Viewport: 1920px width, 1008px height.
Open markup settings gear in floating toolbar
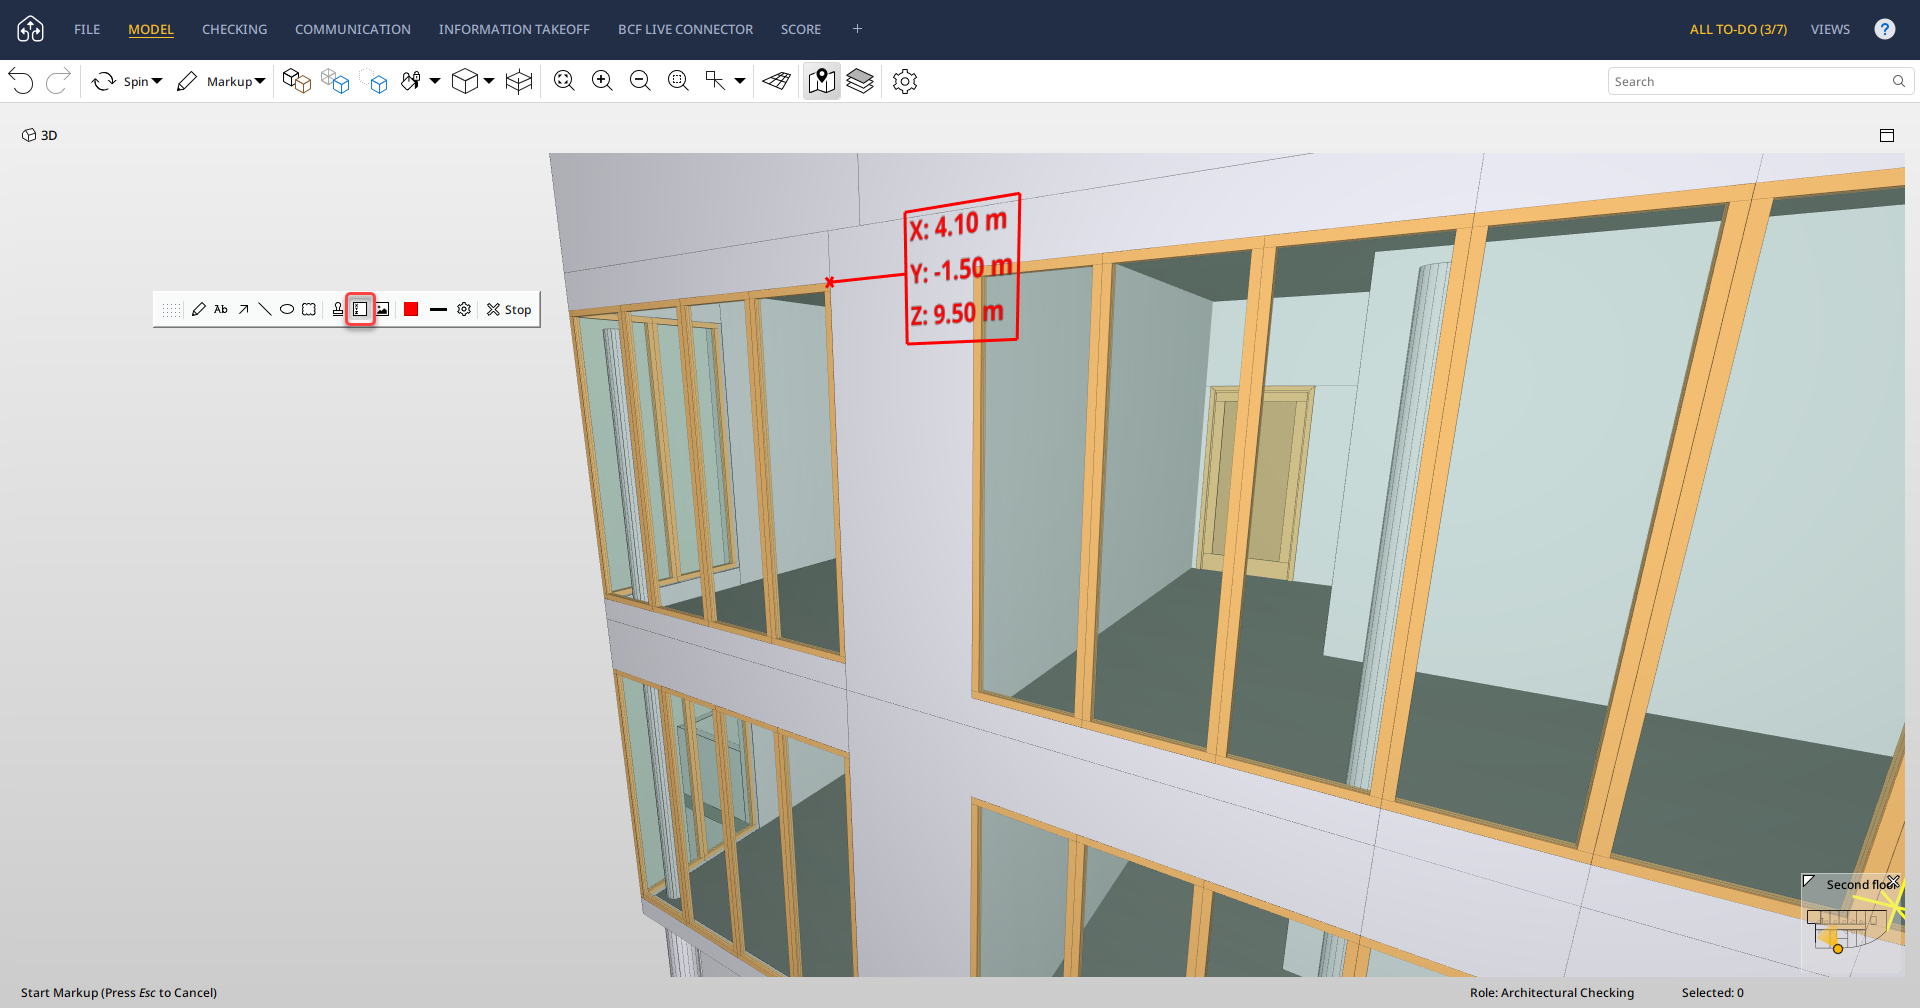[464, 310]
